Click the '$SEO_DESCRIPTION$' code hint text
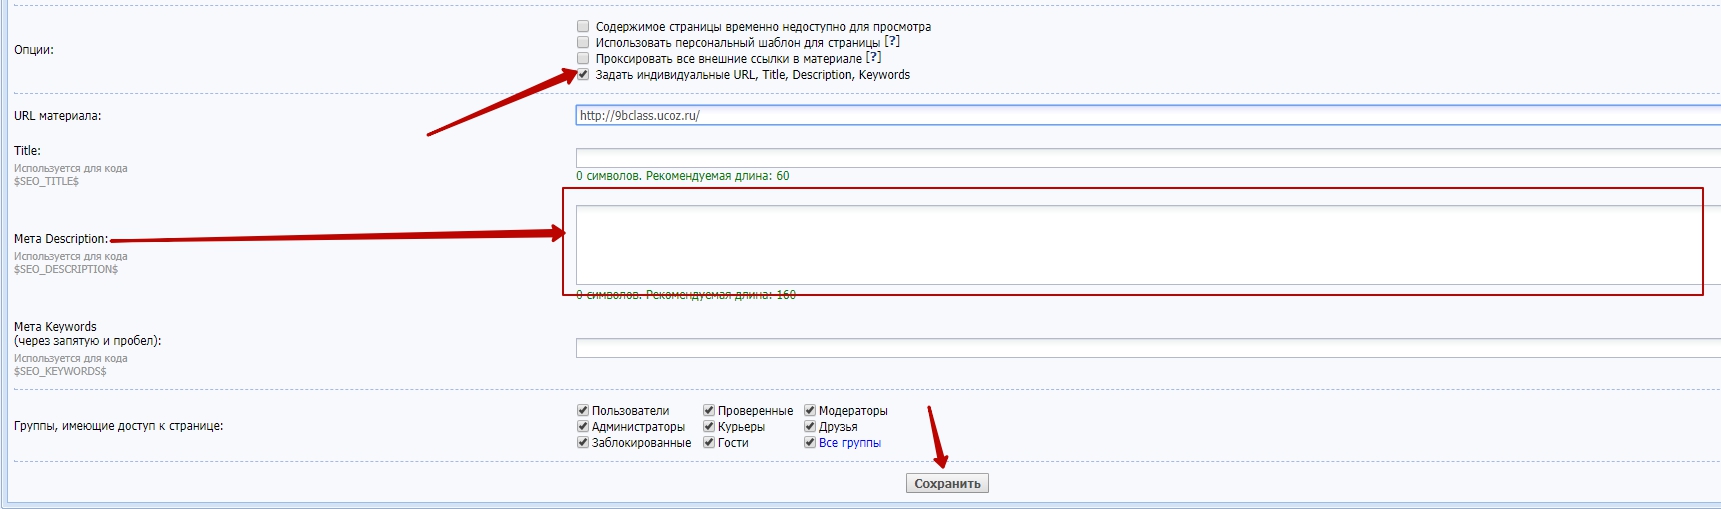 (66, 269)
